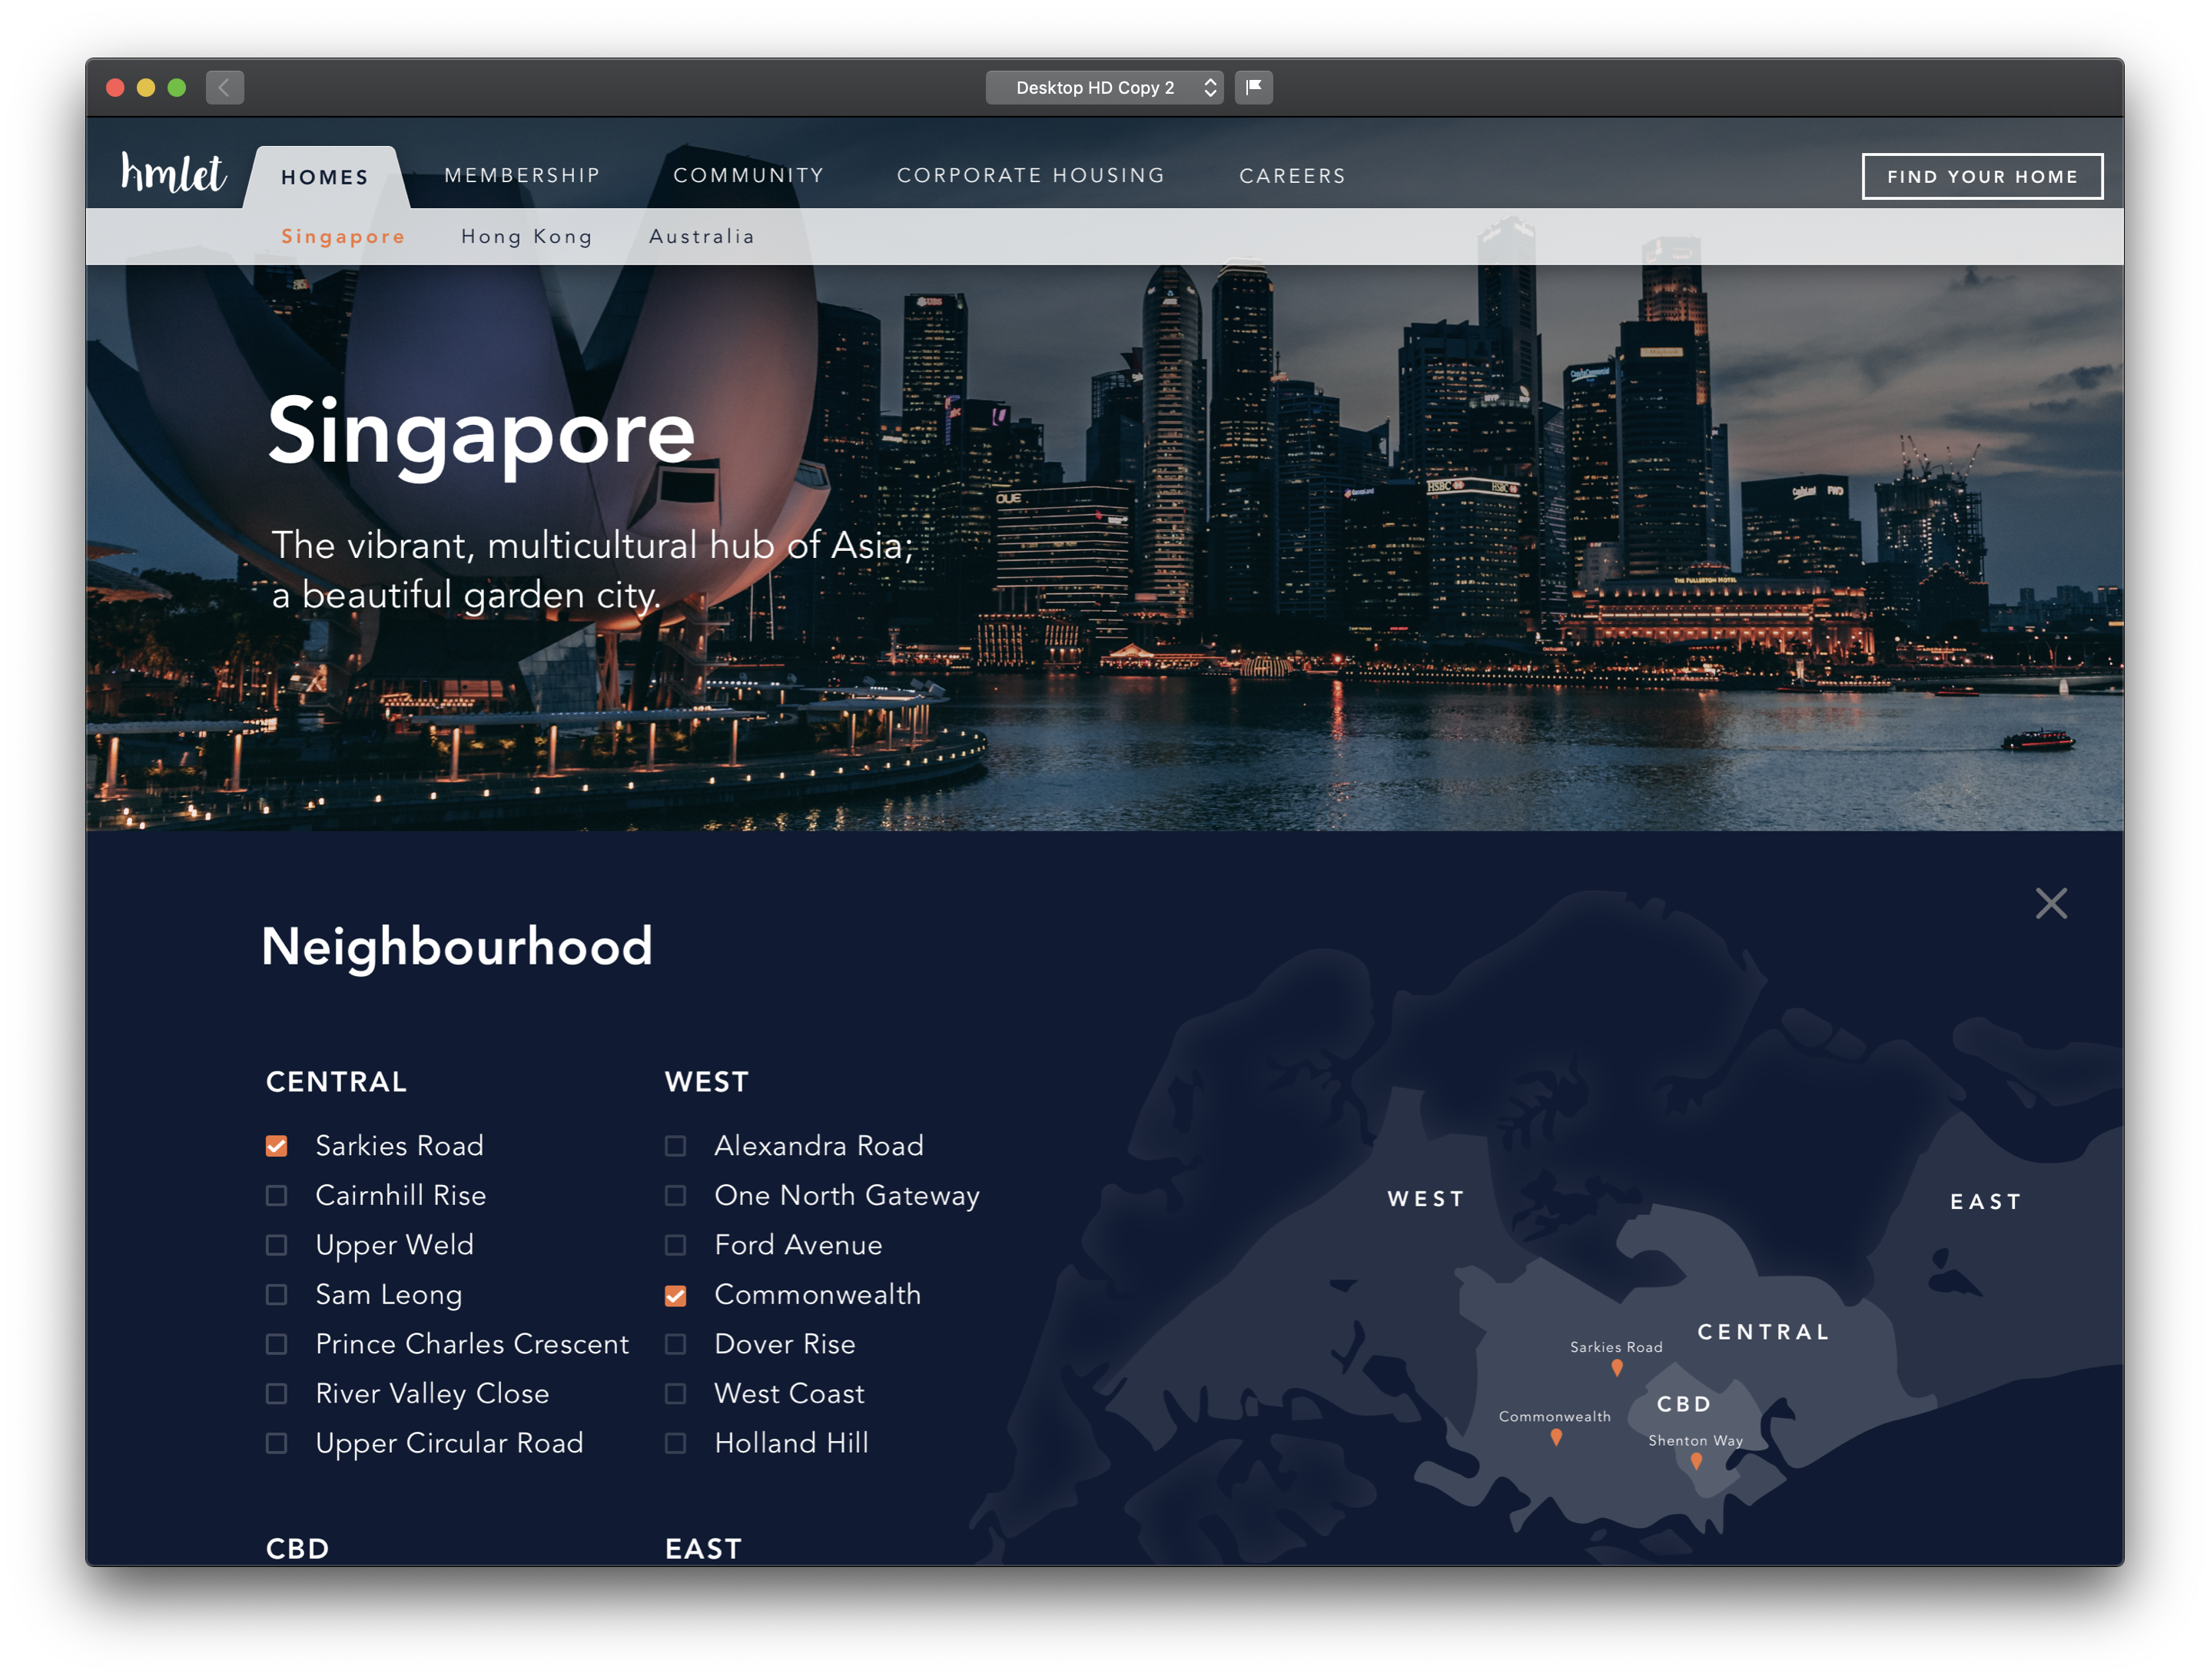Image resolution: width=2210 pixels, height=1680 pixels.
Task: Check the Holland Hill checkbox
Action: coord(675,1442)
